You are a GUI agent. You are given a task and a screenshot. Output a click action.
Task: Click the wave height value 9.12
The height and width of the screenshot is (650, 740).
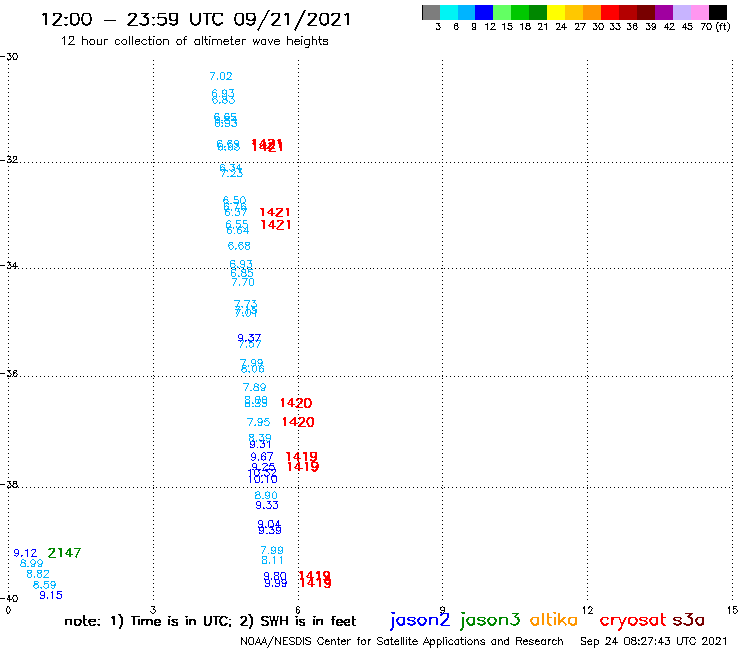coord(25,553)
